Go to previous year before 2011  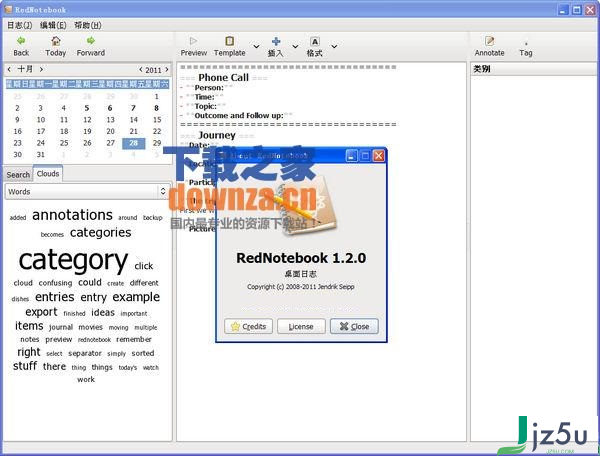click(x=140, y=70)
